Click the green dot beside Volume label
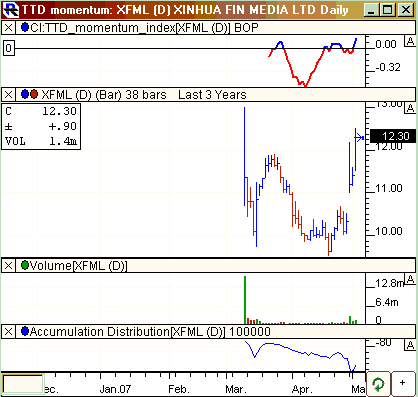The height and width of the screenshot is (397, 418). tap(25, 265)
